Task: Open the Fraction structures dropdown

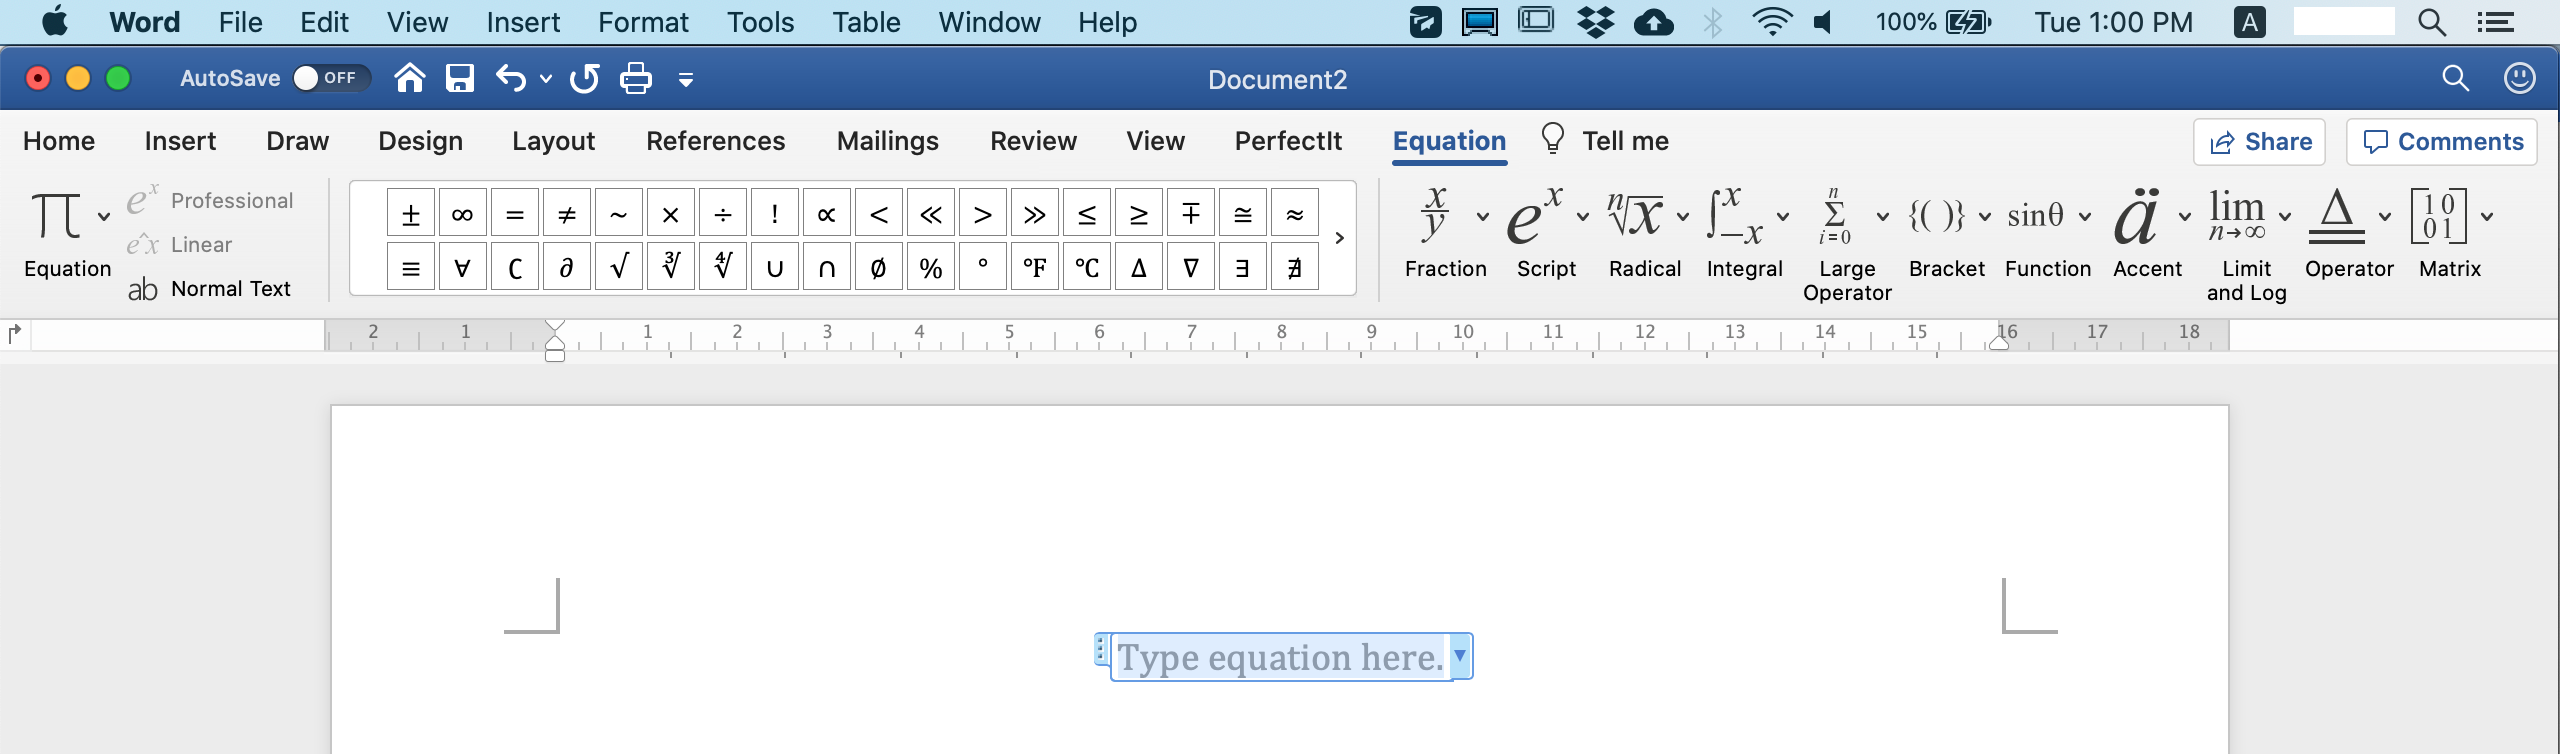Action: tap(1483, 216)
